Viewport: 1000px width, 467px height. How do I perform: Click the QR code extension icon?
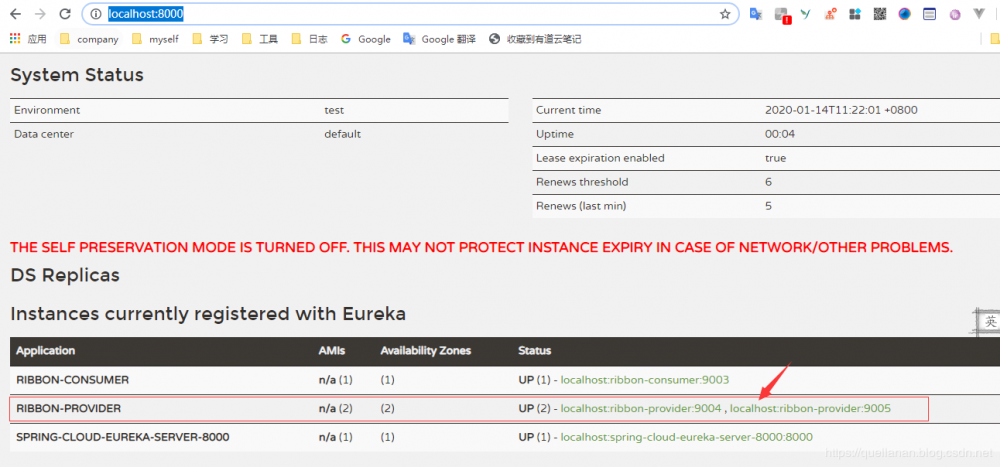coord(880,14)
